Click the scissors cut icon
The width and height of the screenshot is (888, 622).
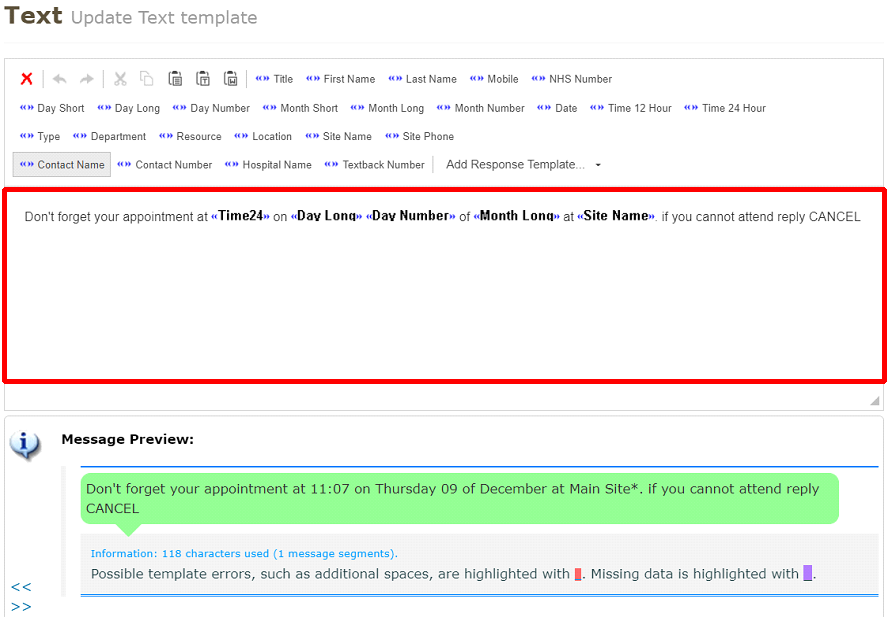(120, 79)
